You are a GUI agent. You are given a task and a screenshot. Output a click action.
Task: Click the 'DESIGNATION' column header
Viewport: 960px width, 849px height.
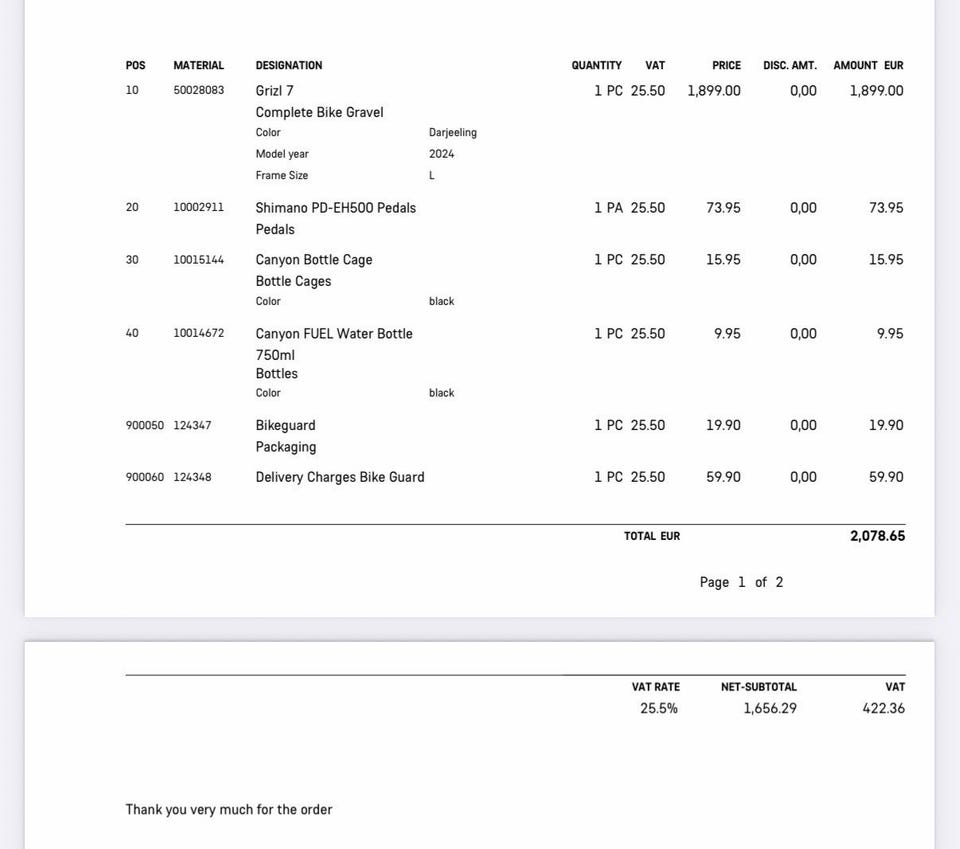click(289, 65)
